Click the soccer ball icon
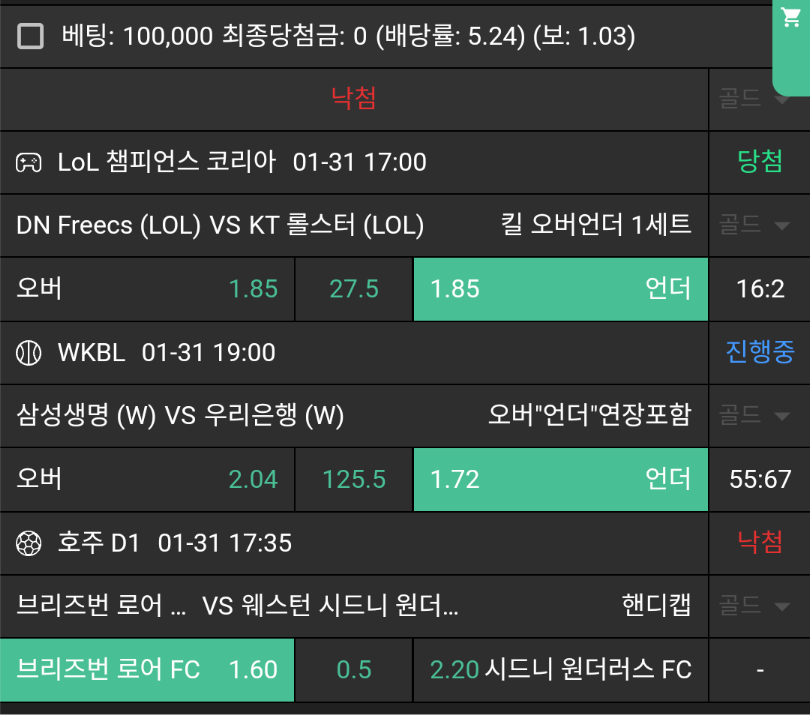The image size is (810, 715). pyautogui.click(x=28, y=543)
